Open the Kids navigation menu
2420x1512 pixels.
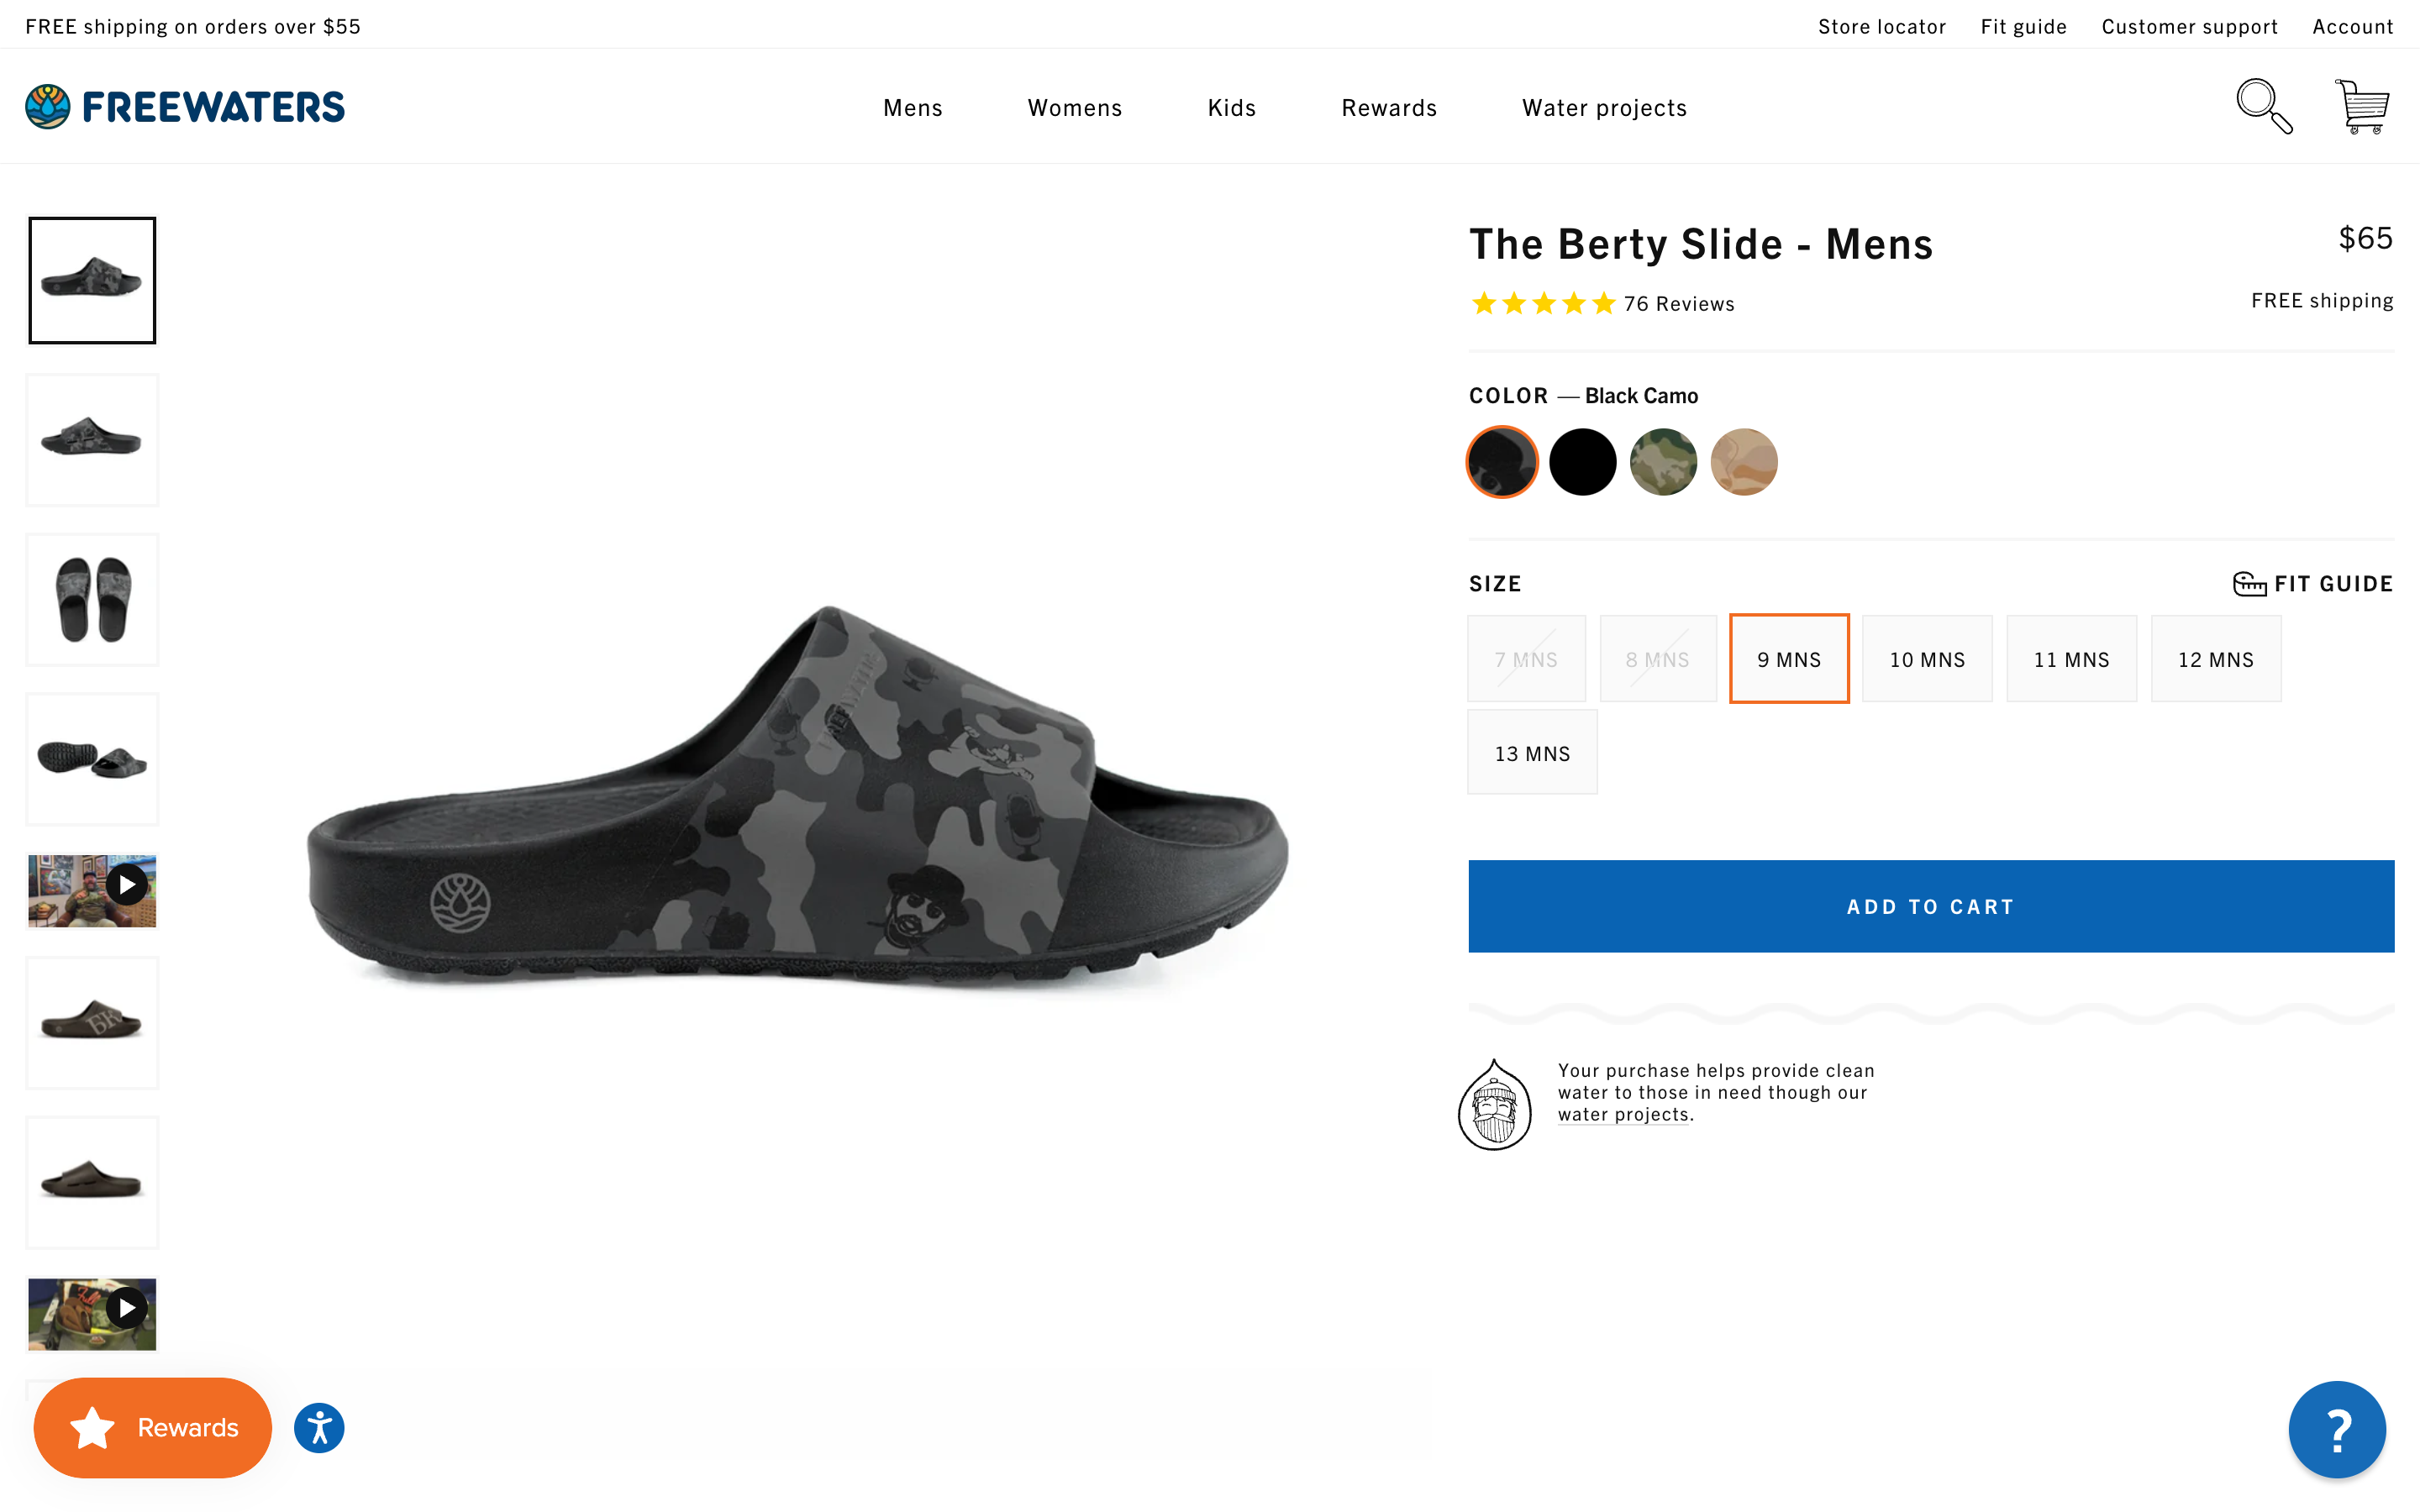pyautogui.click(x=1231, y=108)
